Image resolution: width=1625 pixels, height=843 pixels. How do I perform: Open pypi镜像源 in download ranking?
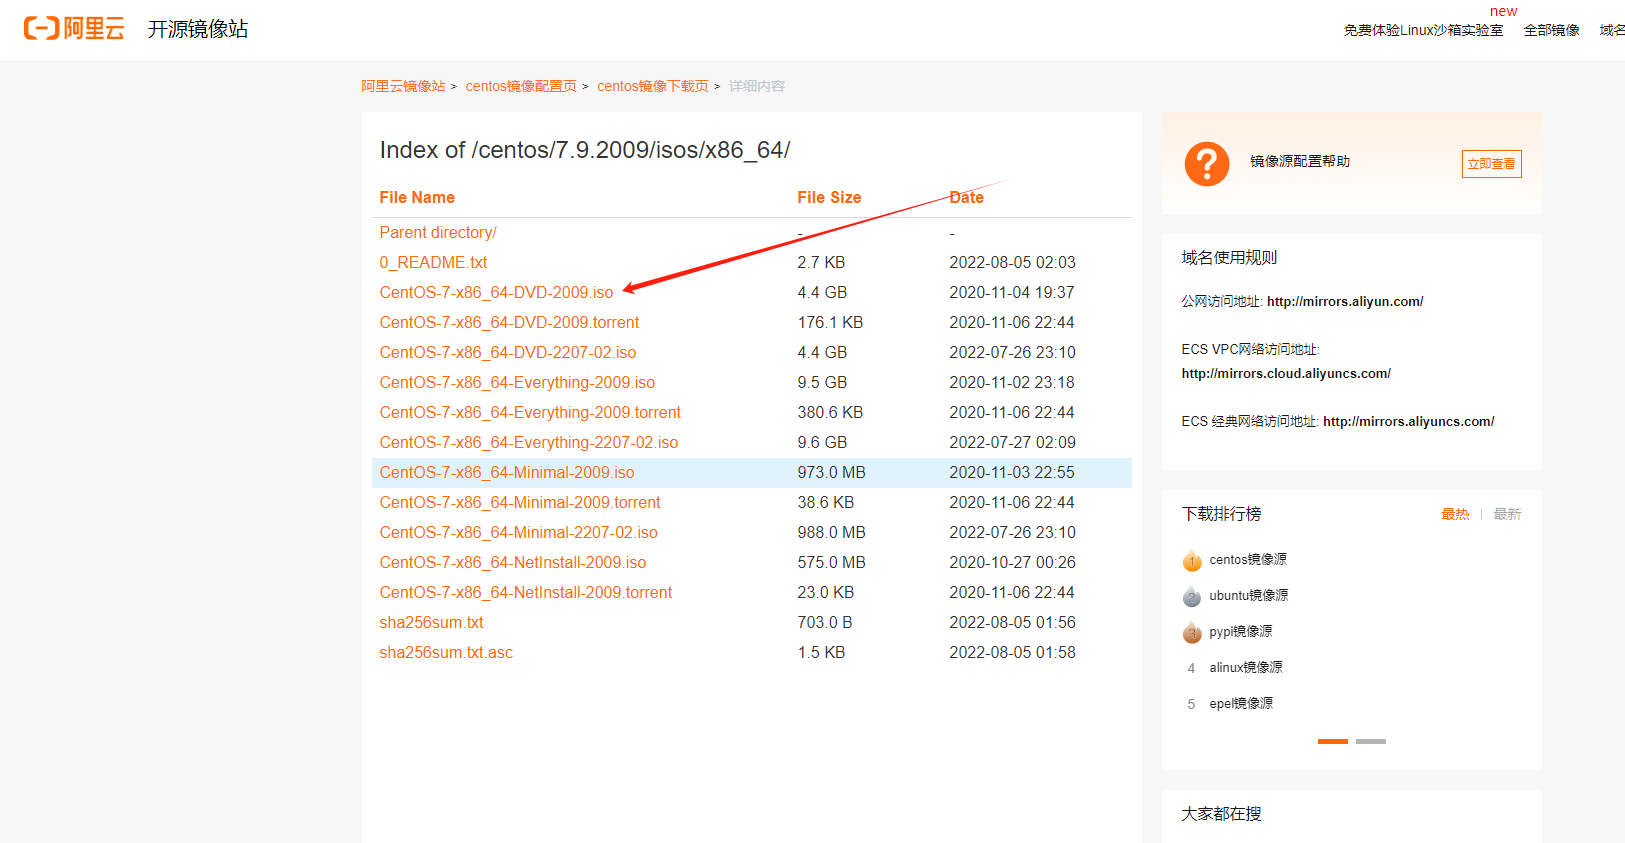click(x=1241, y=632)
